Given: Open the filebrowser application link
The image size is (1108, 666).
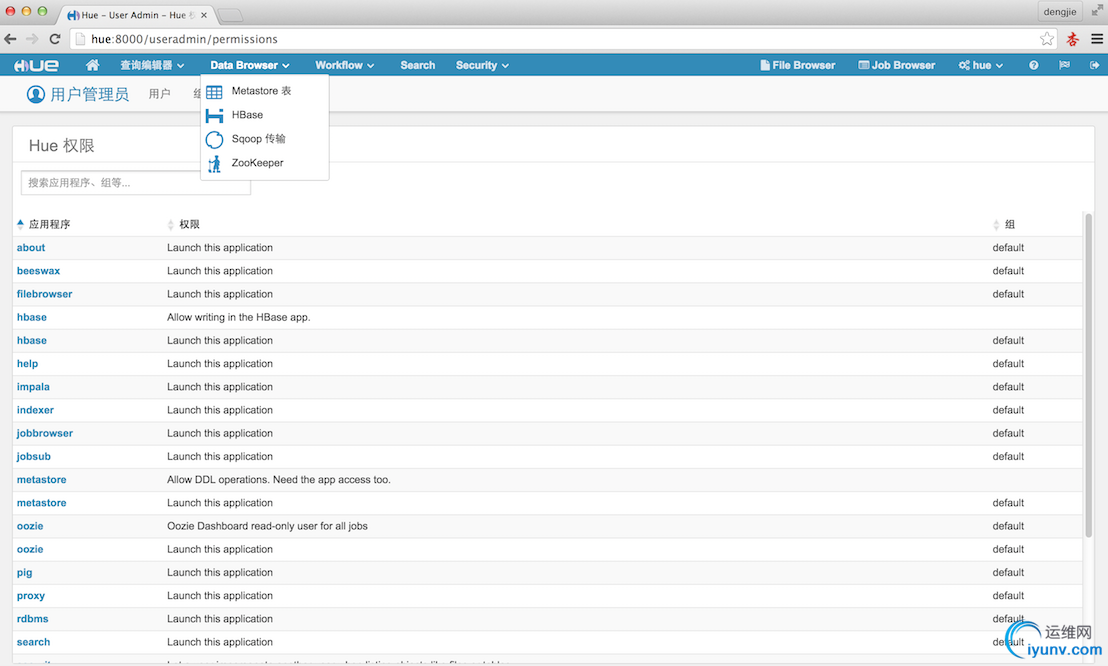Looking at the screenshot, I should tap(45, 294).
